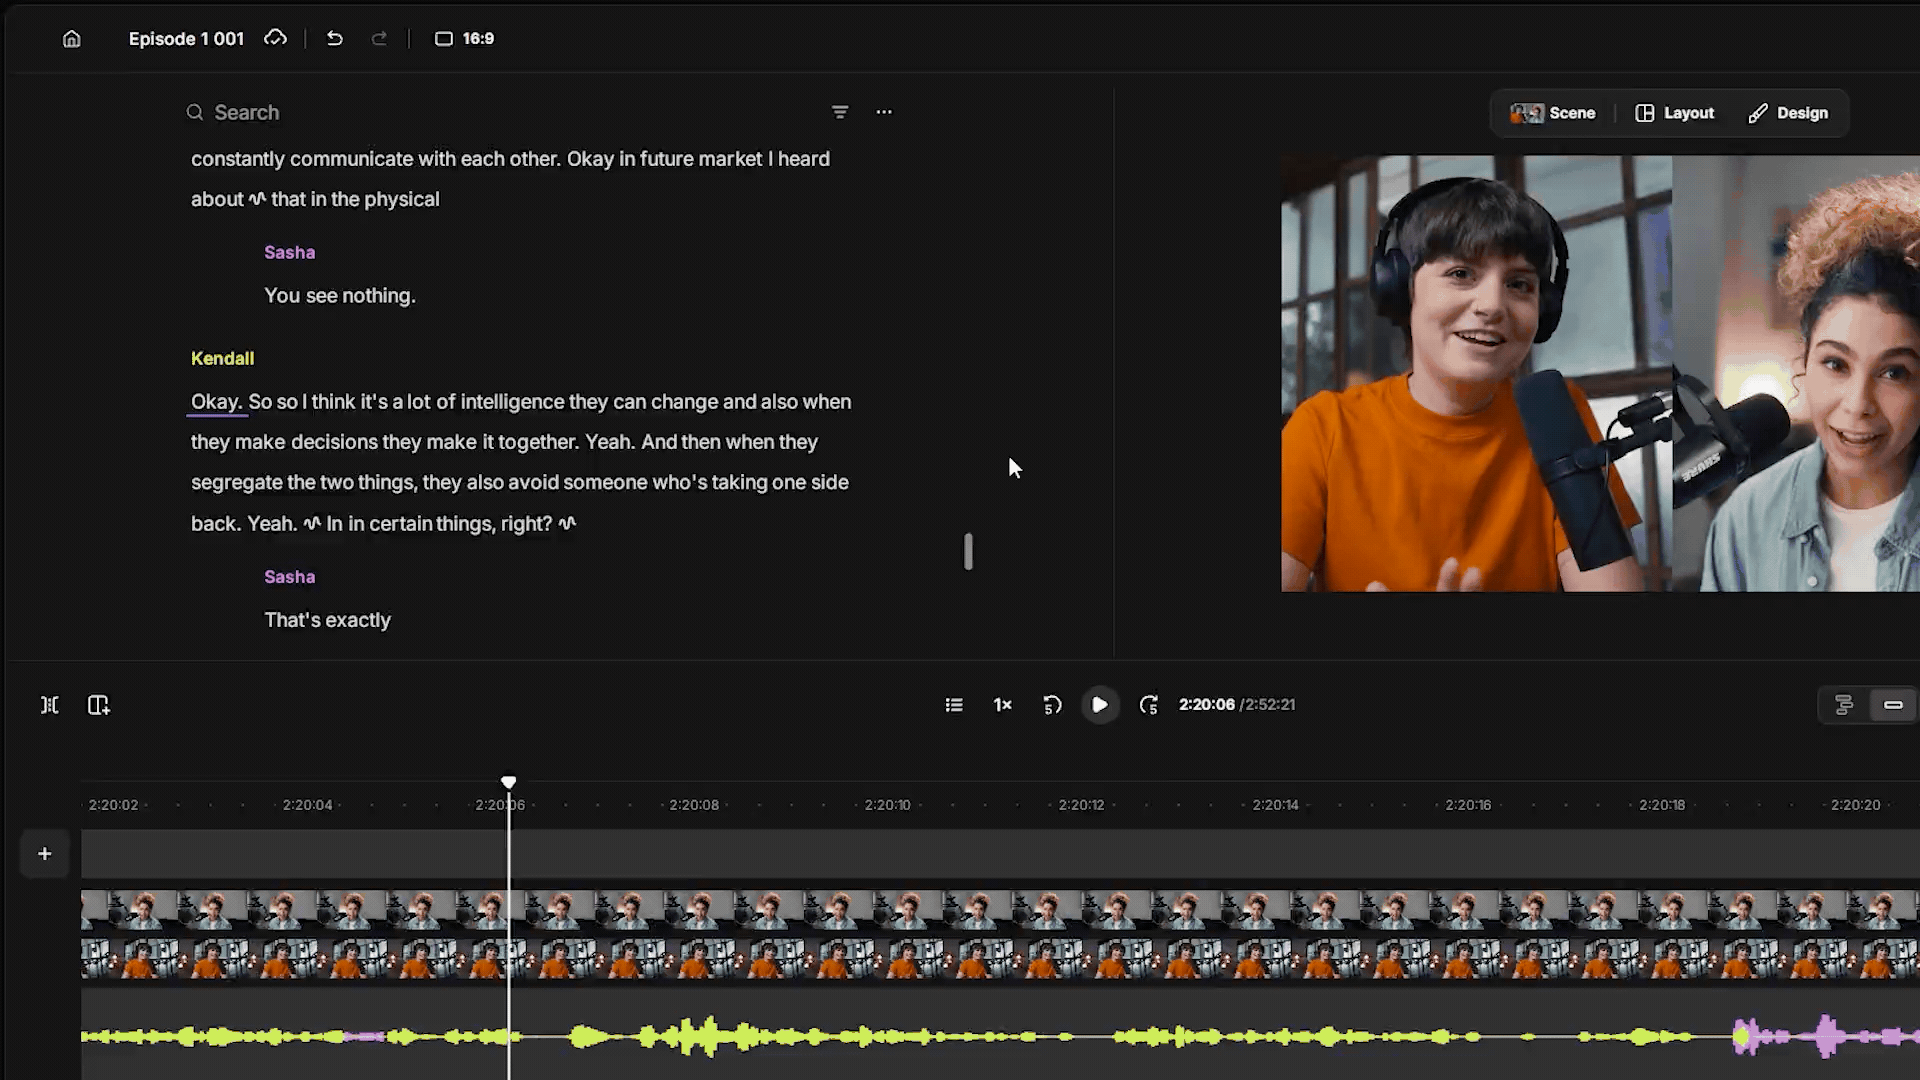The image size is (1920, 1080).
Task: Undo the last edit
Action: (334, 39)
